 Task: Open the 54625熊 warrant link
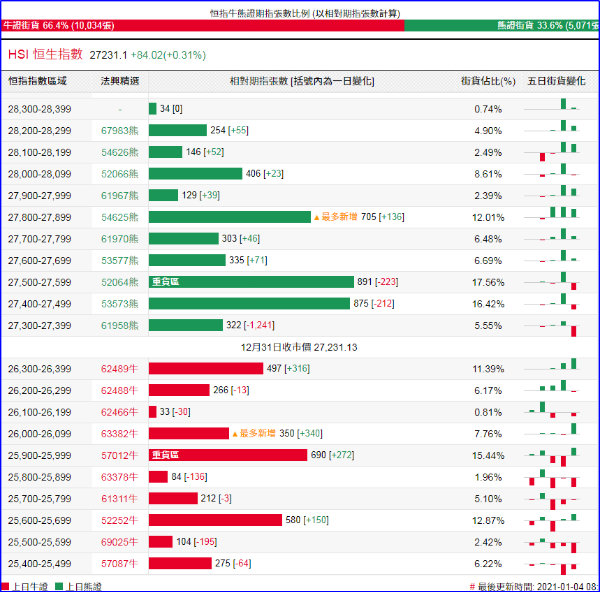click(x=119, y=217)
